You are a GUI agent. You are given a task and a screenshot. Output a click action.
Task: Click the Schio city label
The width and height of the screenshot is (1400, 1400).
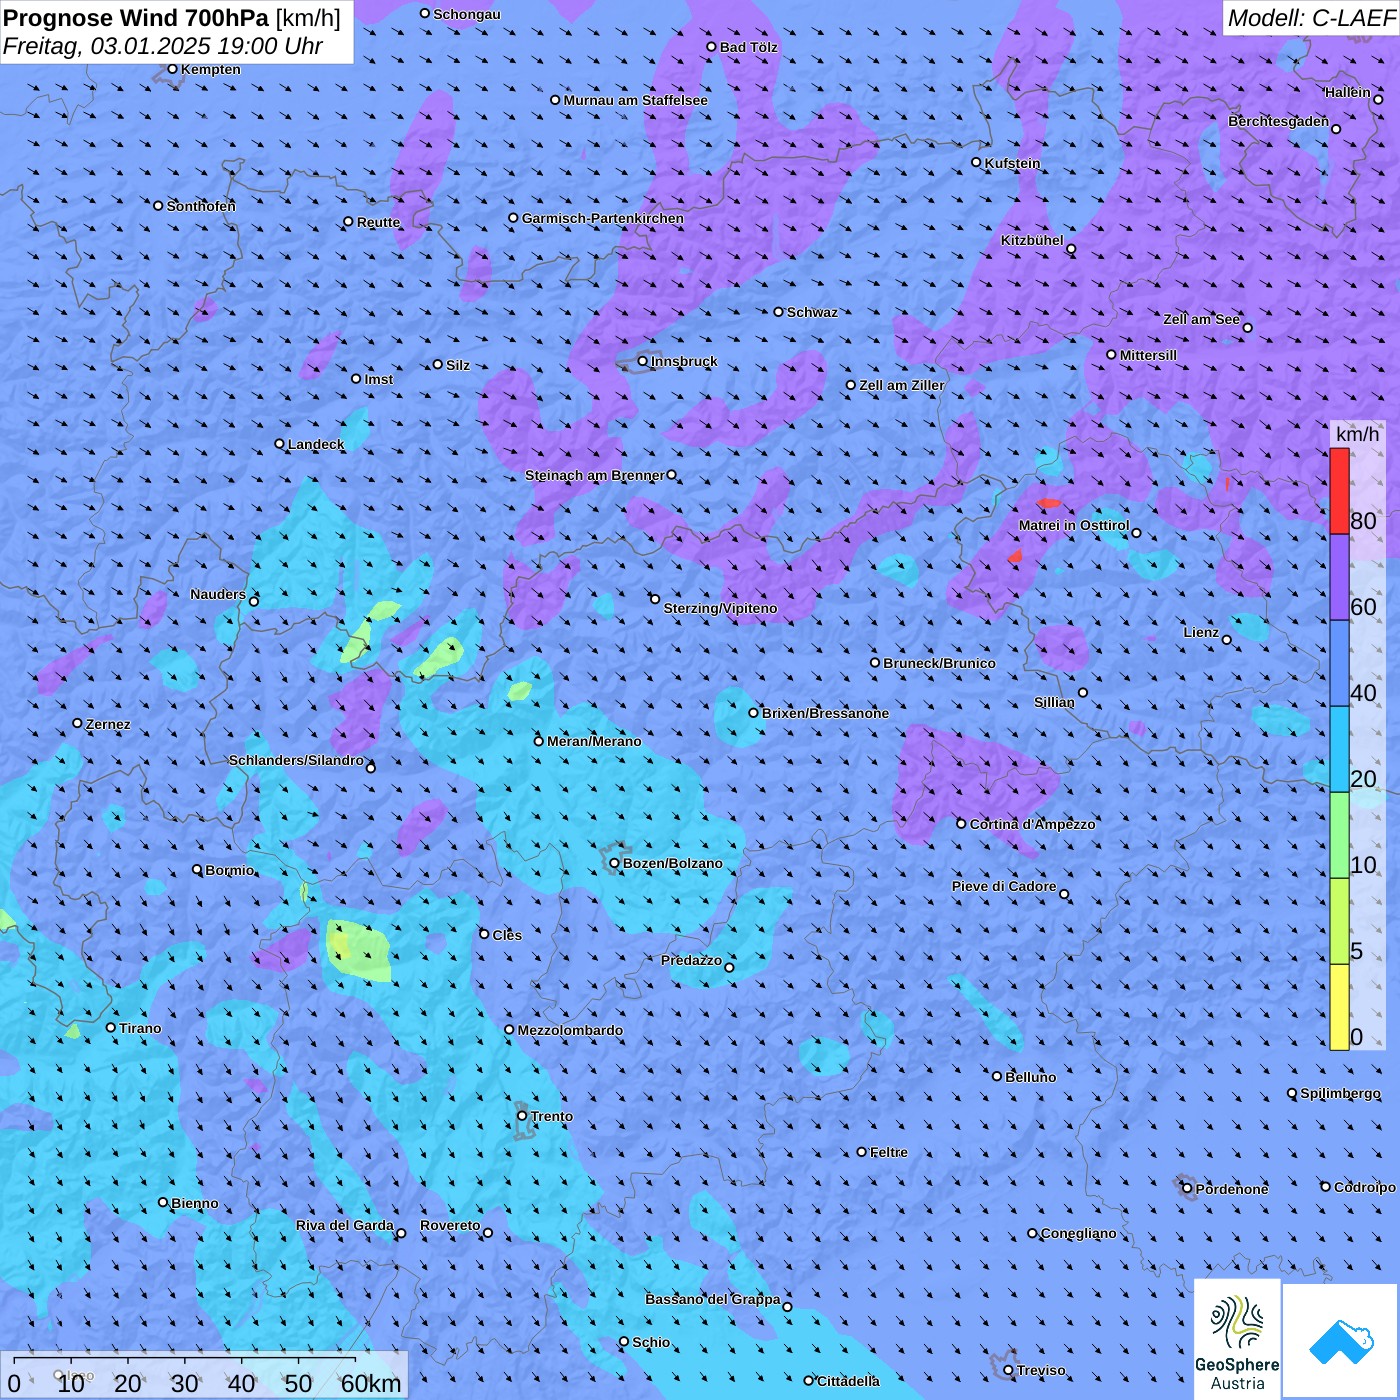click(x=651, y=1342)
